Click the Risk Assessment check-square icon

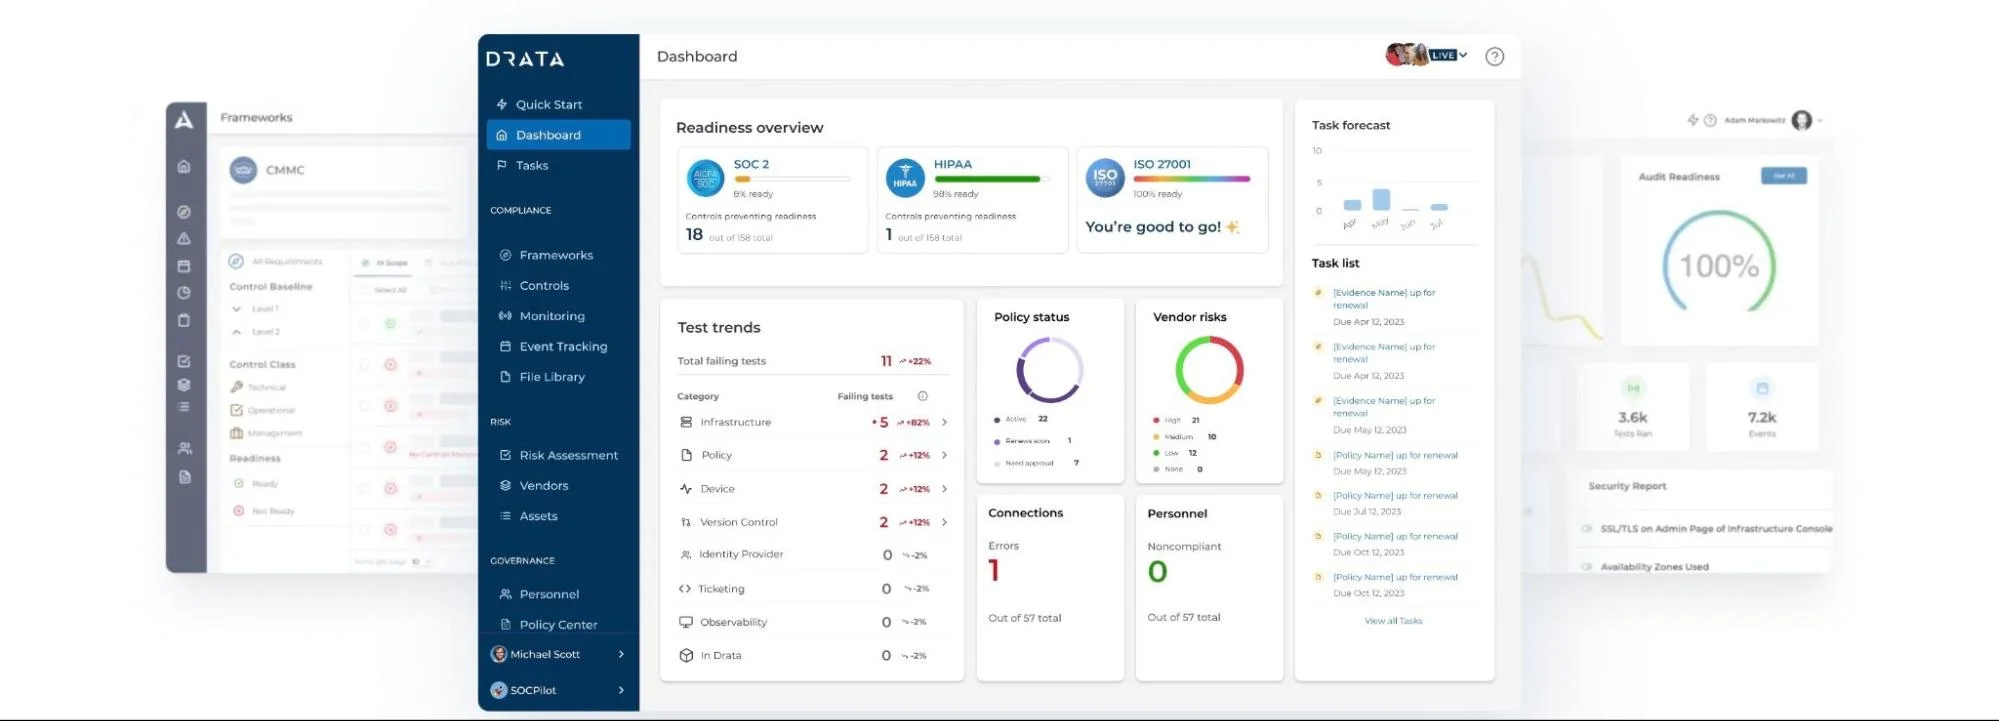point(505,455)
